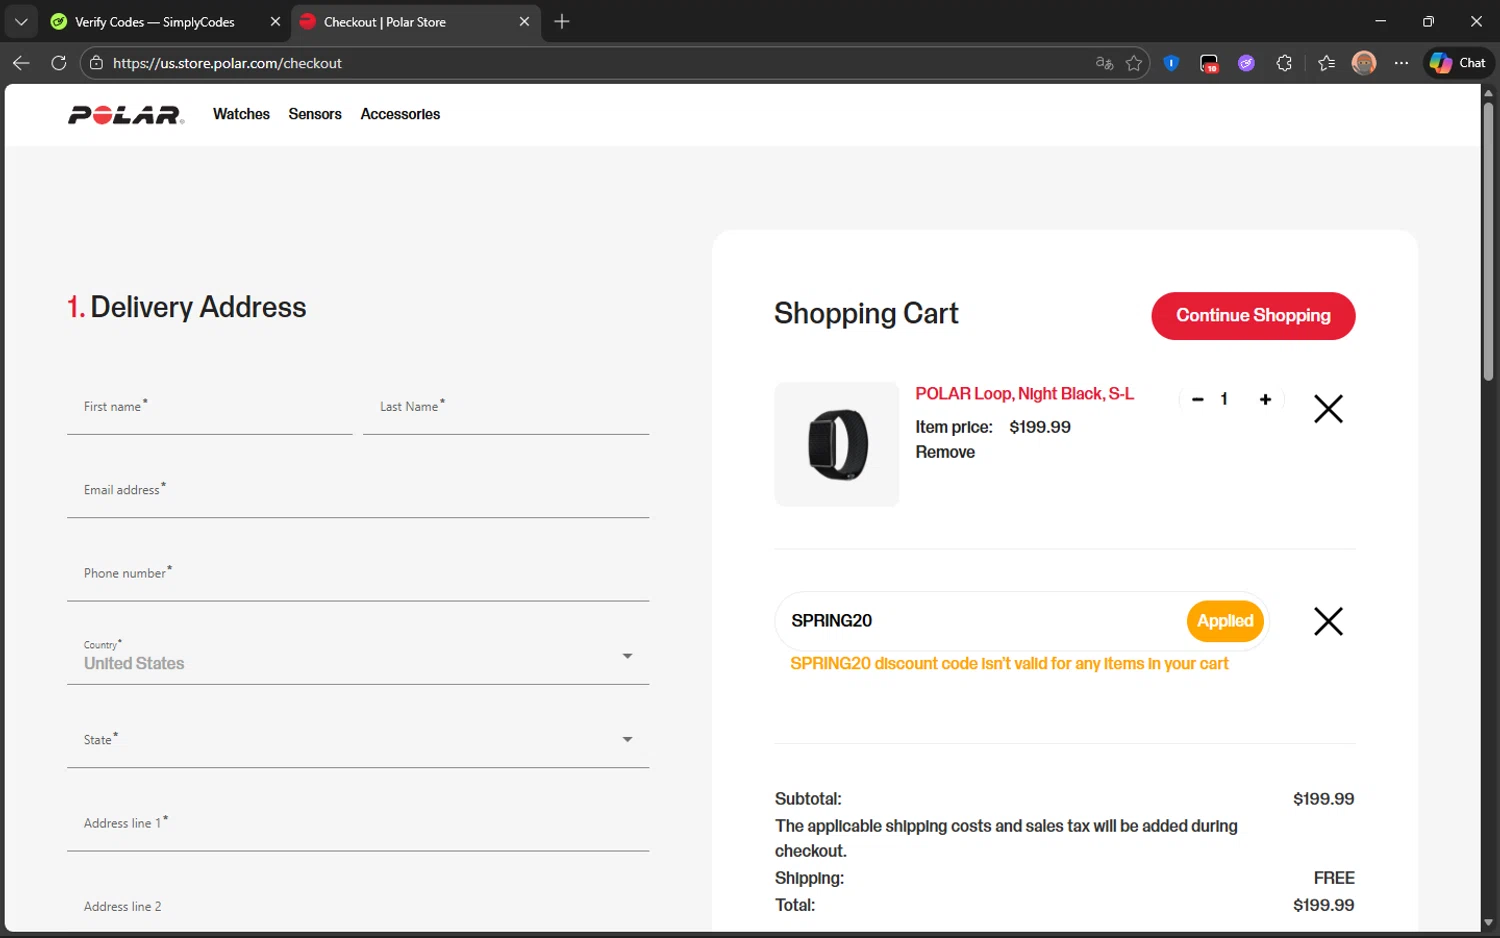Delete the POLAR Loop item with X
This screenshot has width=1500, height=938.
click(x=1328, y=408)
